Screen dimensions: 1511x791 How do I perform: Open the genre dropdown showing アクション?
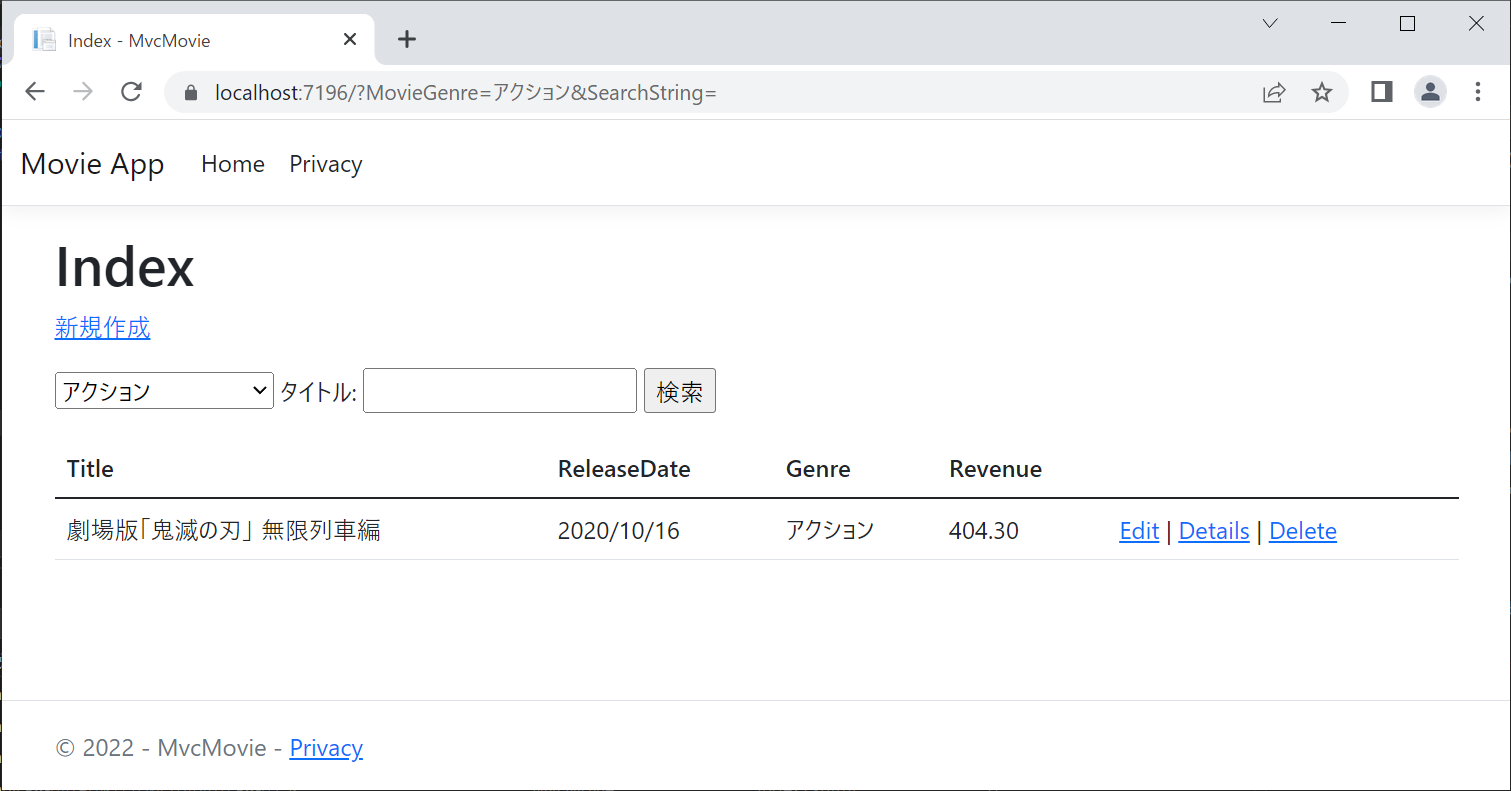[x=163, y=390]
